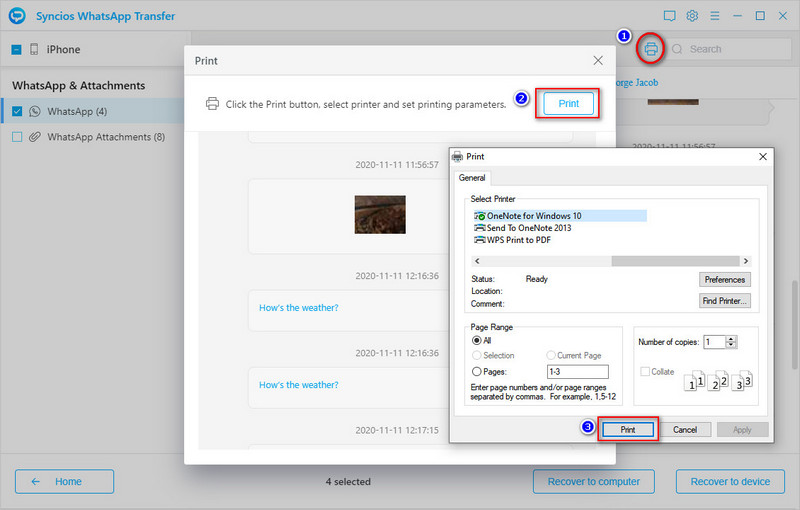Screen dimensions: 800x510
Task: Click the paperclip attachments icon
Action: (x=35, y=137)
